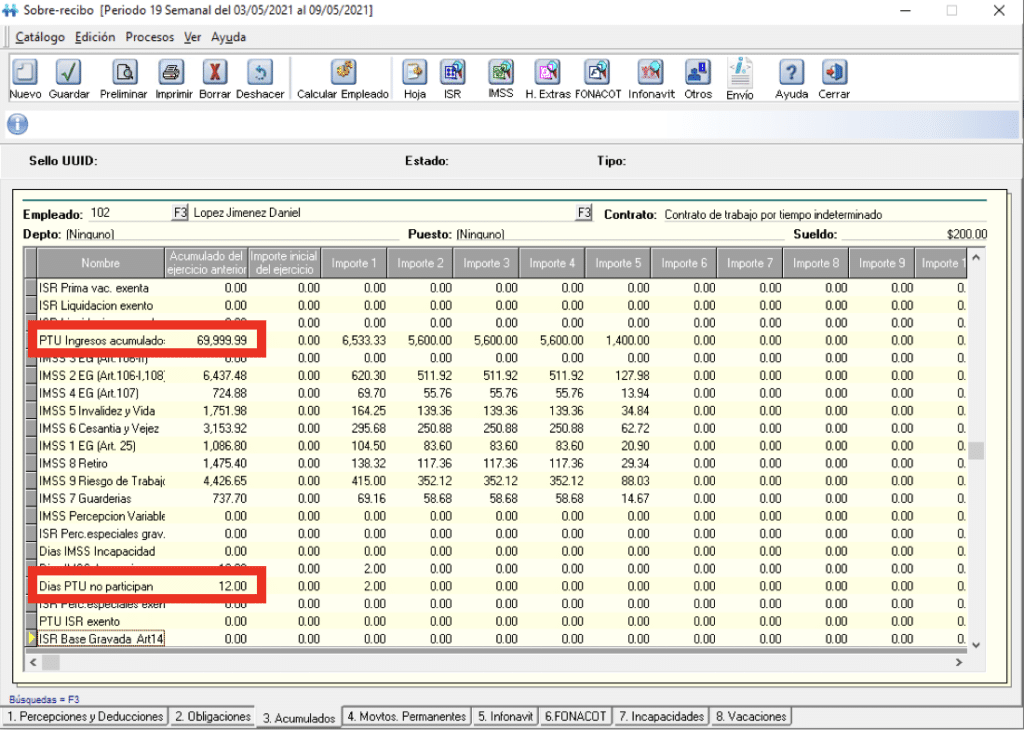This screenshot has width=1024, height=730.
Task: Save the record with the Guardar icon
Action: tap(68, 73)
